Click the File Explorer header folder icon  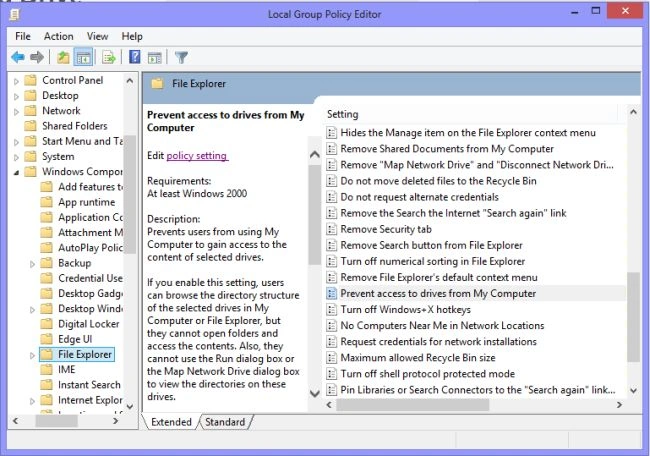point(157,84)
